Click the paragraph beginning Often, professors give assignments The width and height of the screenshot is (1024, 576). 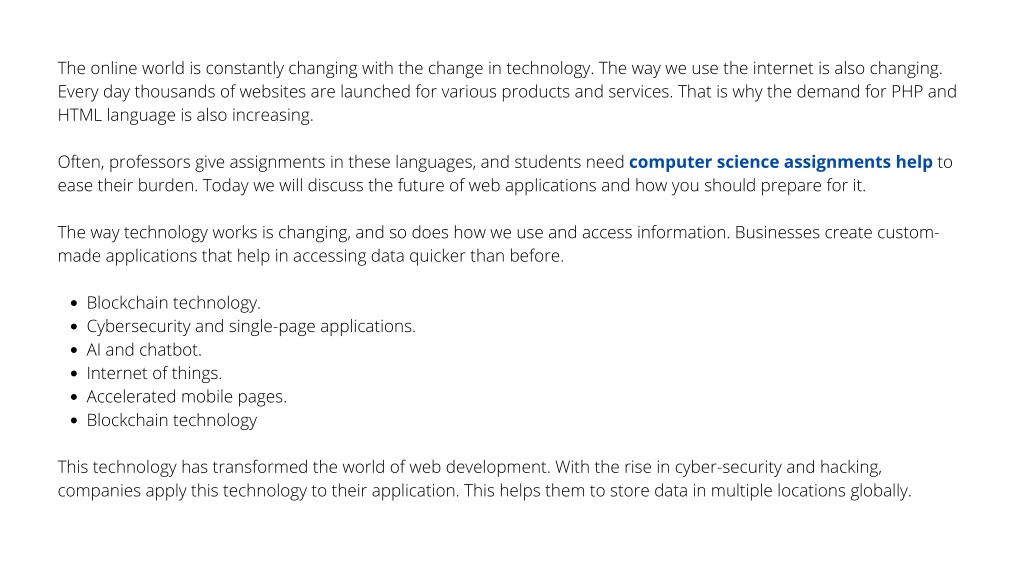[505, 174]
